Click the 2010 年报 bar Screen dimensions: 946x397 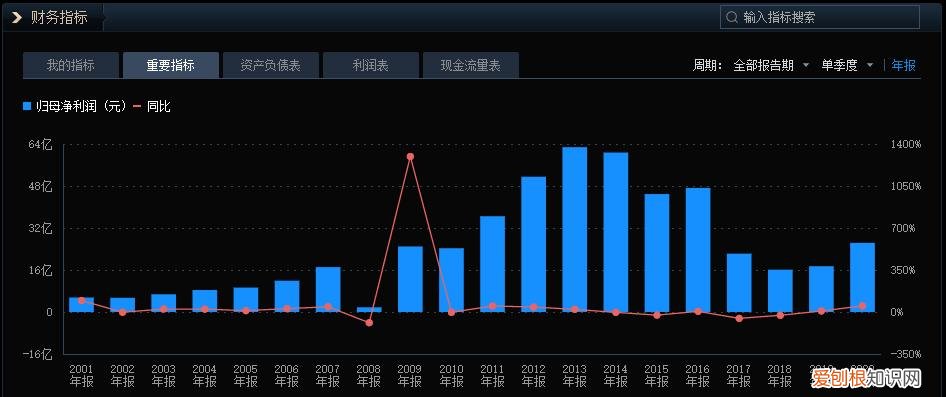pos(451,280)
